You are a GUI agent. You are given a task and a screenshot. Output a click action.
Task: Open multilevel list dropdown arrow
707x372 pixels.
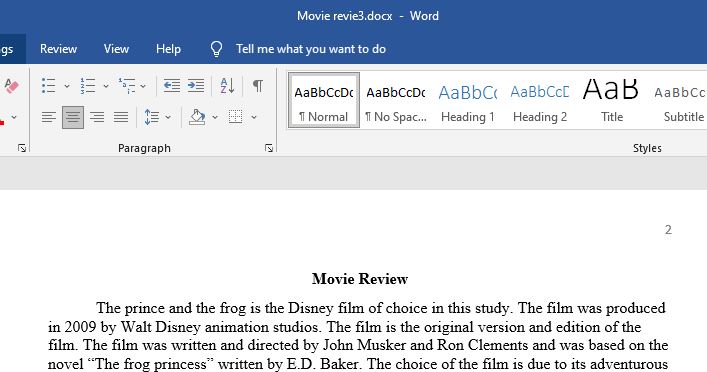pos(143,86)
